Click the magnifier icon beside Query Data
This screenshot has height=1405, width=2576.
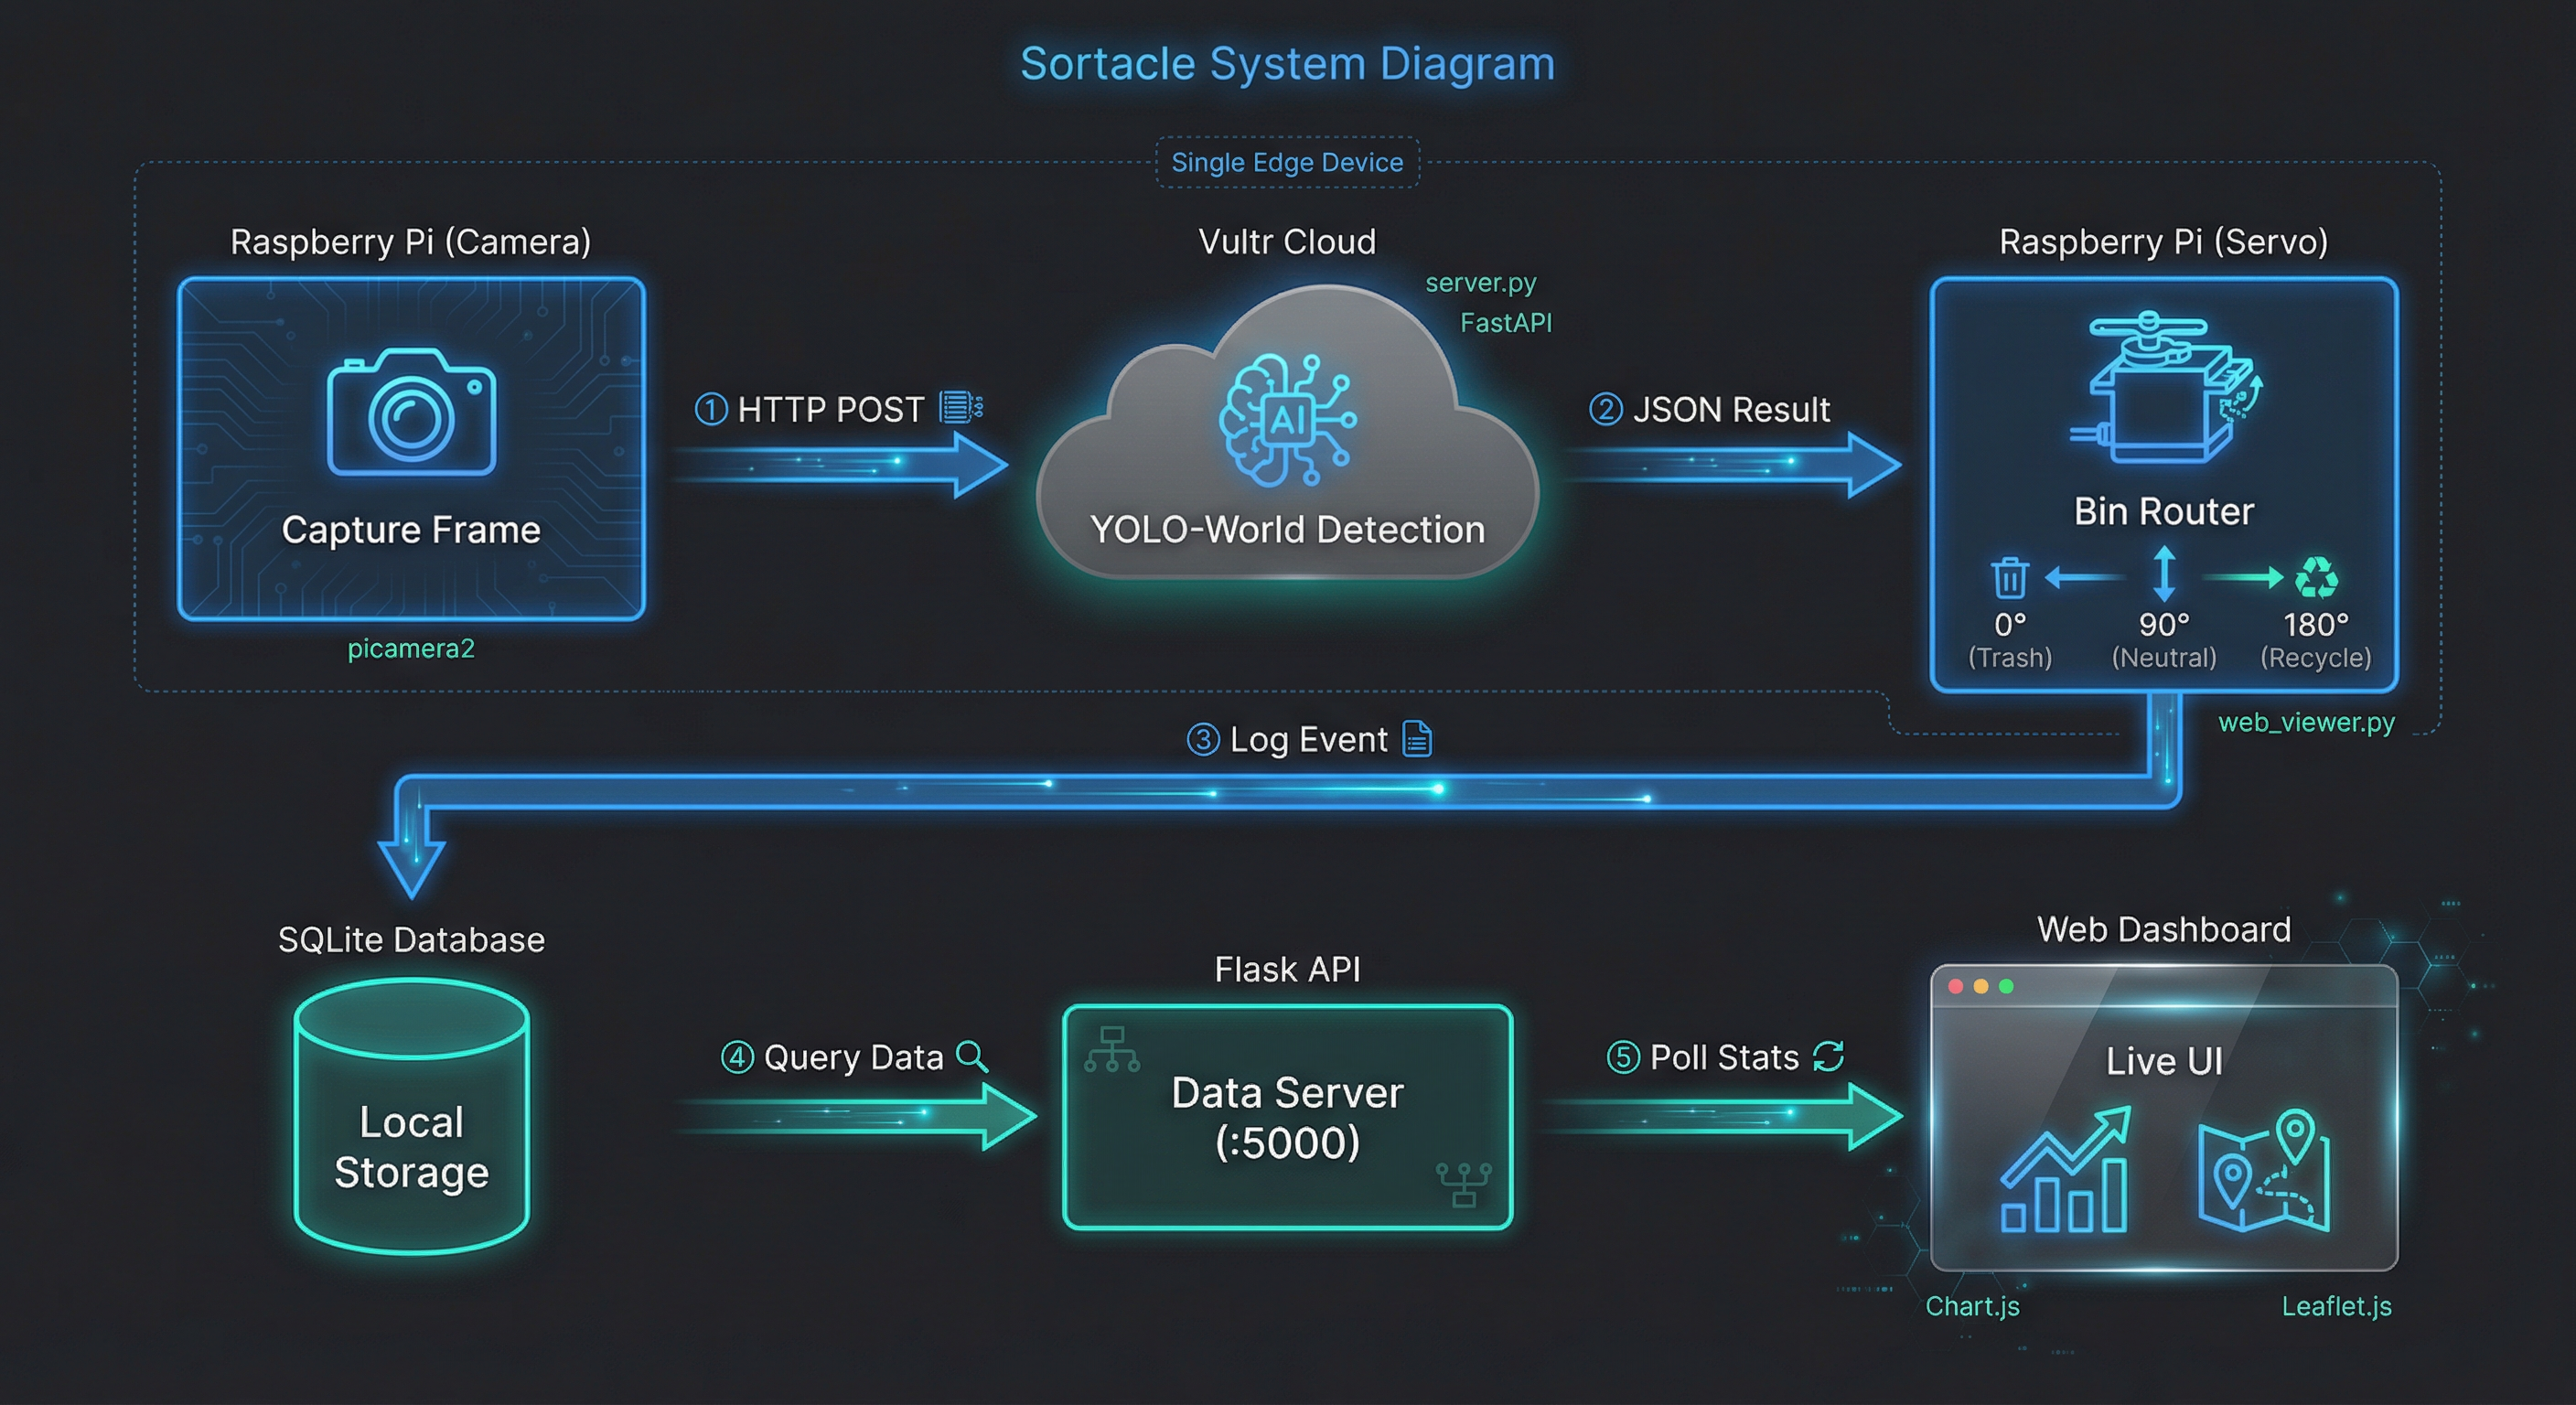971,1056
